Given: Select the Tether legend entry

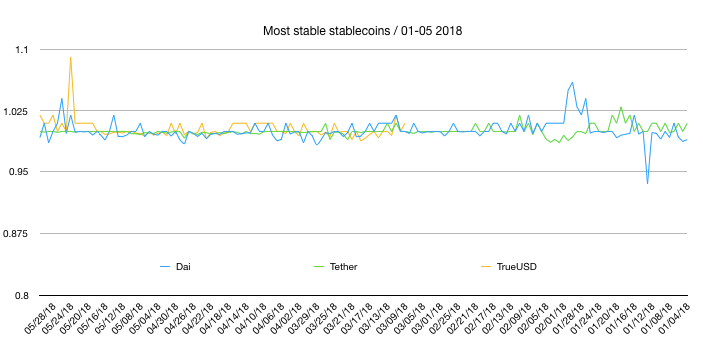Looking at the screenshot, I should click(x=336, y=266).
